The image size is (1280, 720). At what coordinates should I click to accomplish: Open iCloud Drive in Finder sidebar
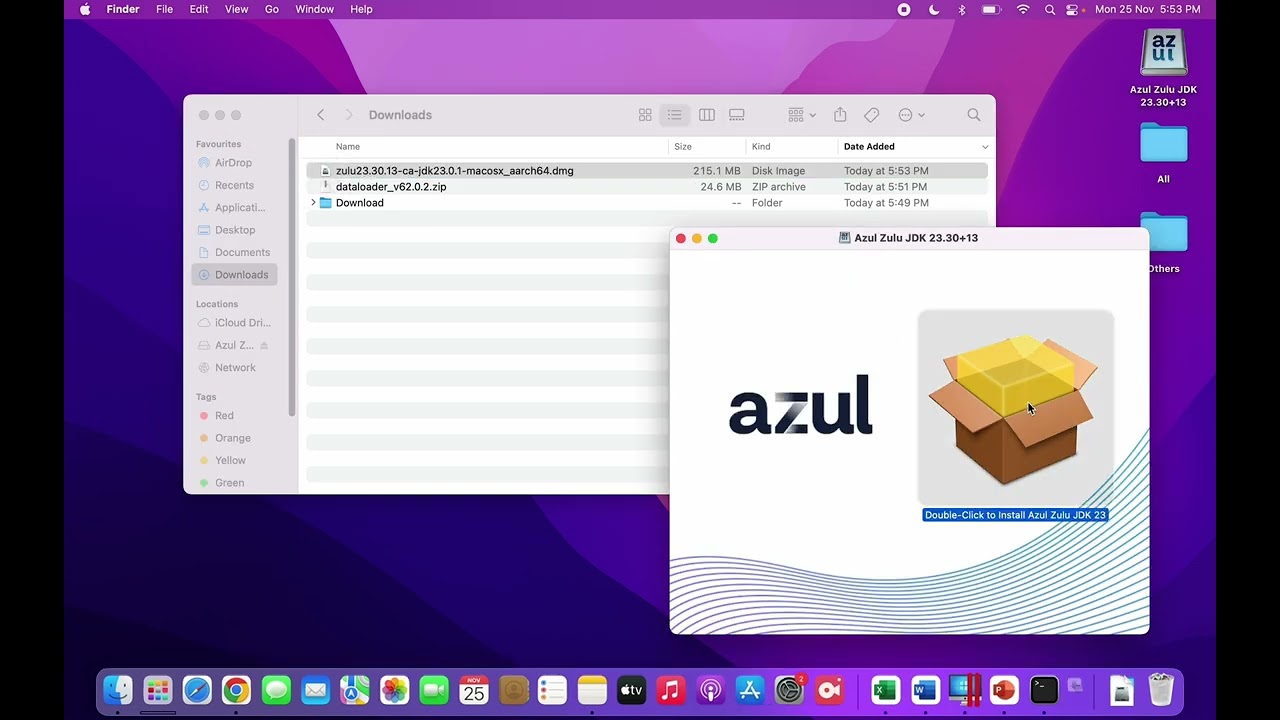tap(234, 323)
